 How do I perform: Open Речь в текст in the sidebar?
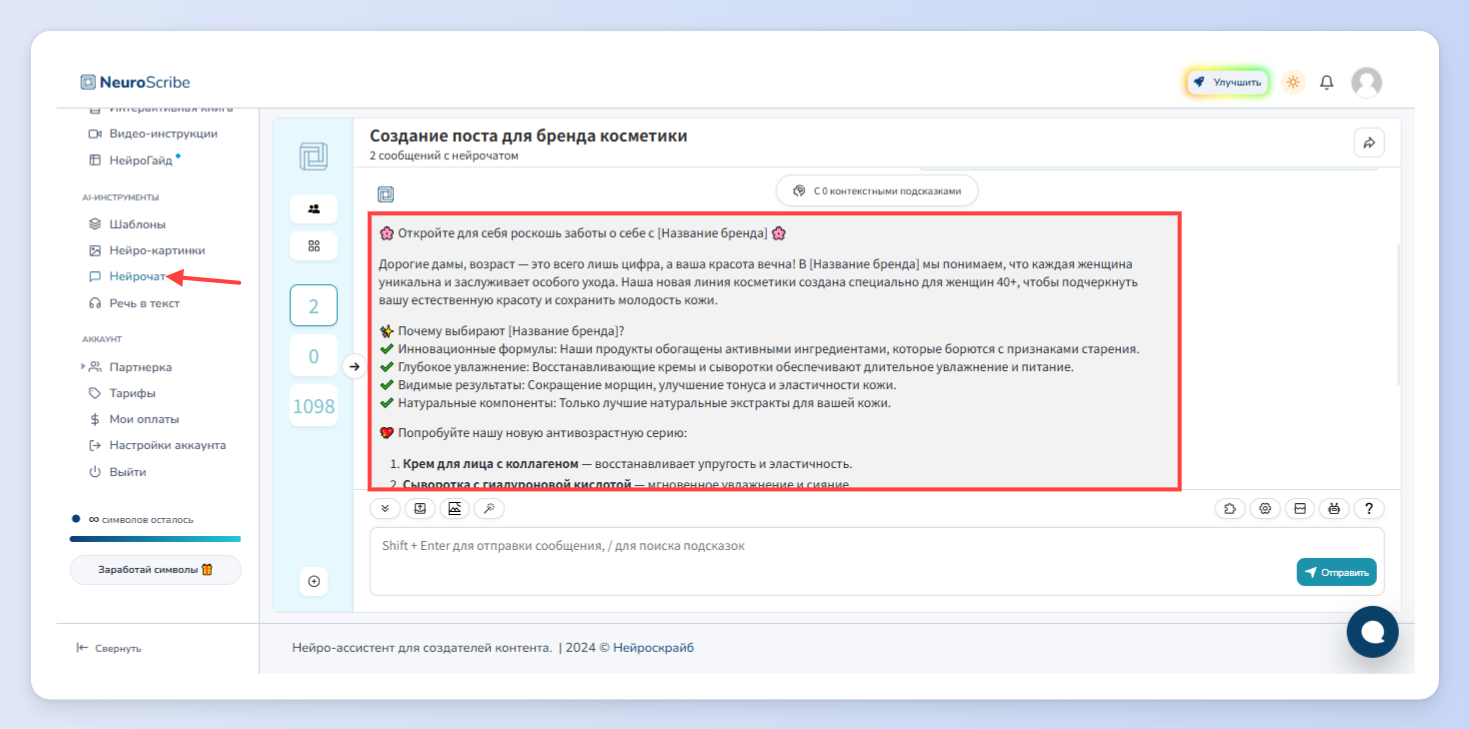point(135,303)
